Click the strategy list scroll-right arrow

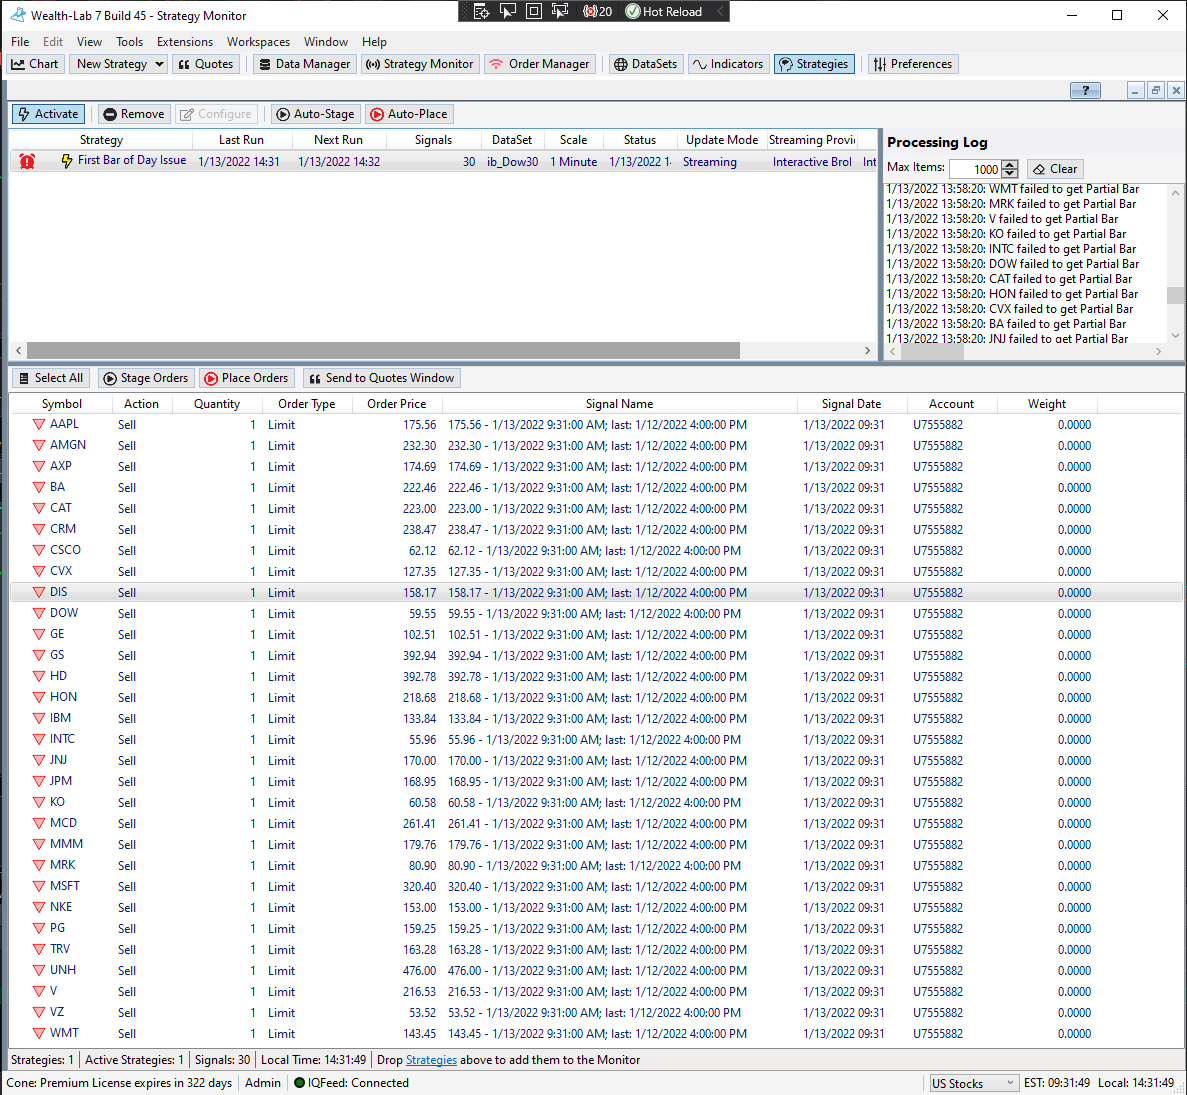point(868,351)
